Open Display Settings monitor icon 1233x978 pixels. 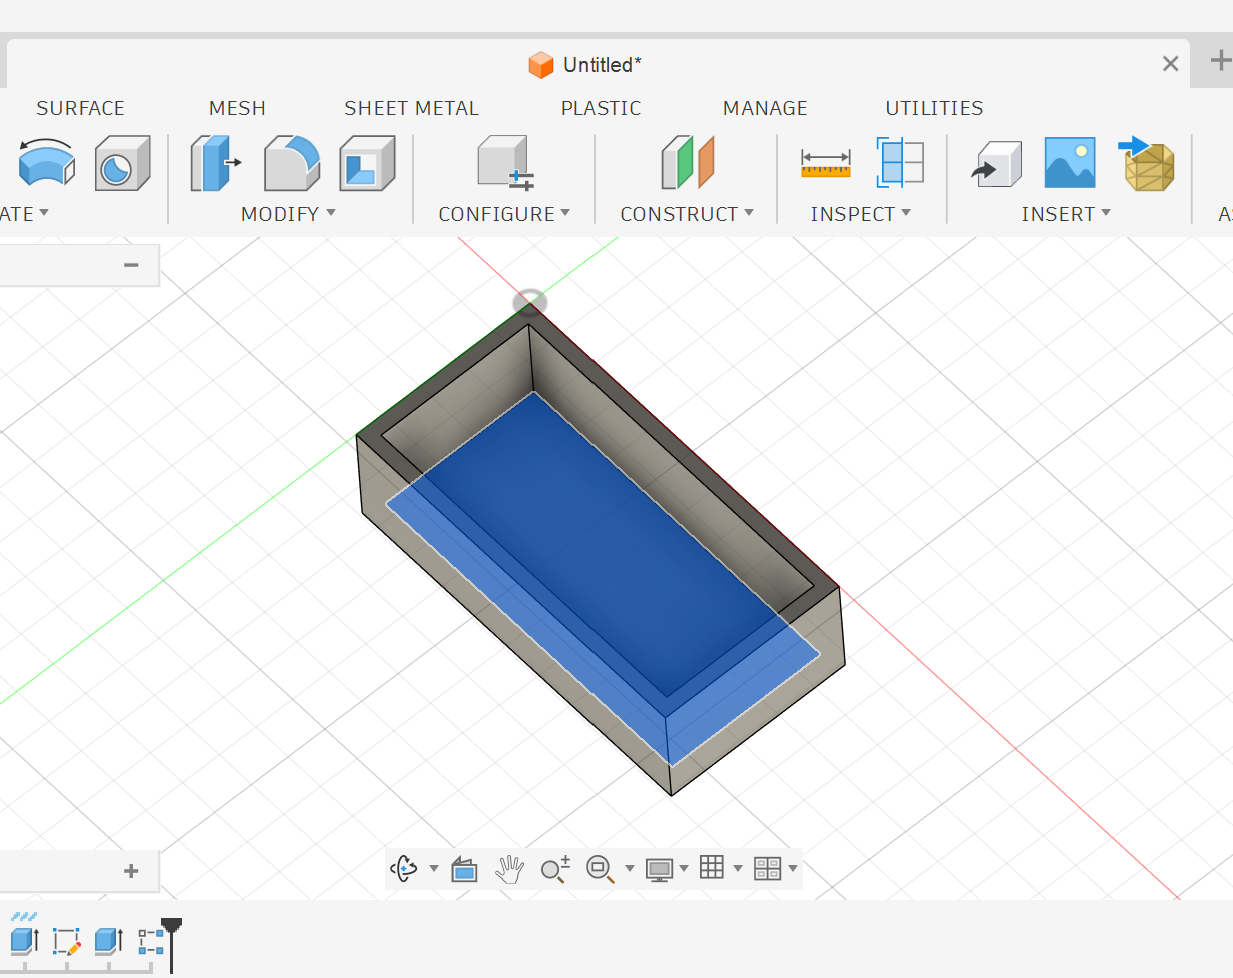click(659, 869)
